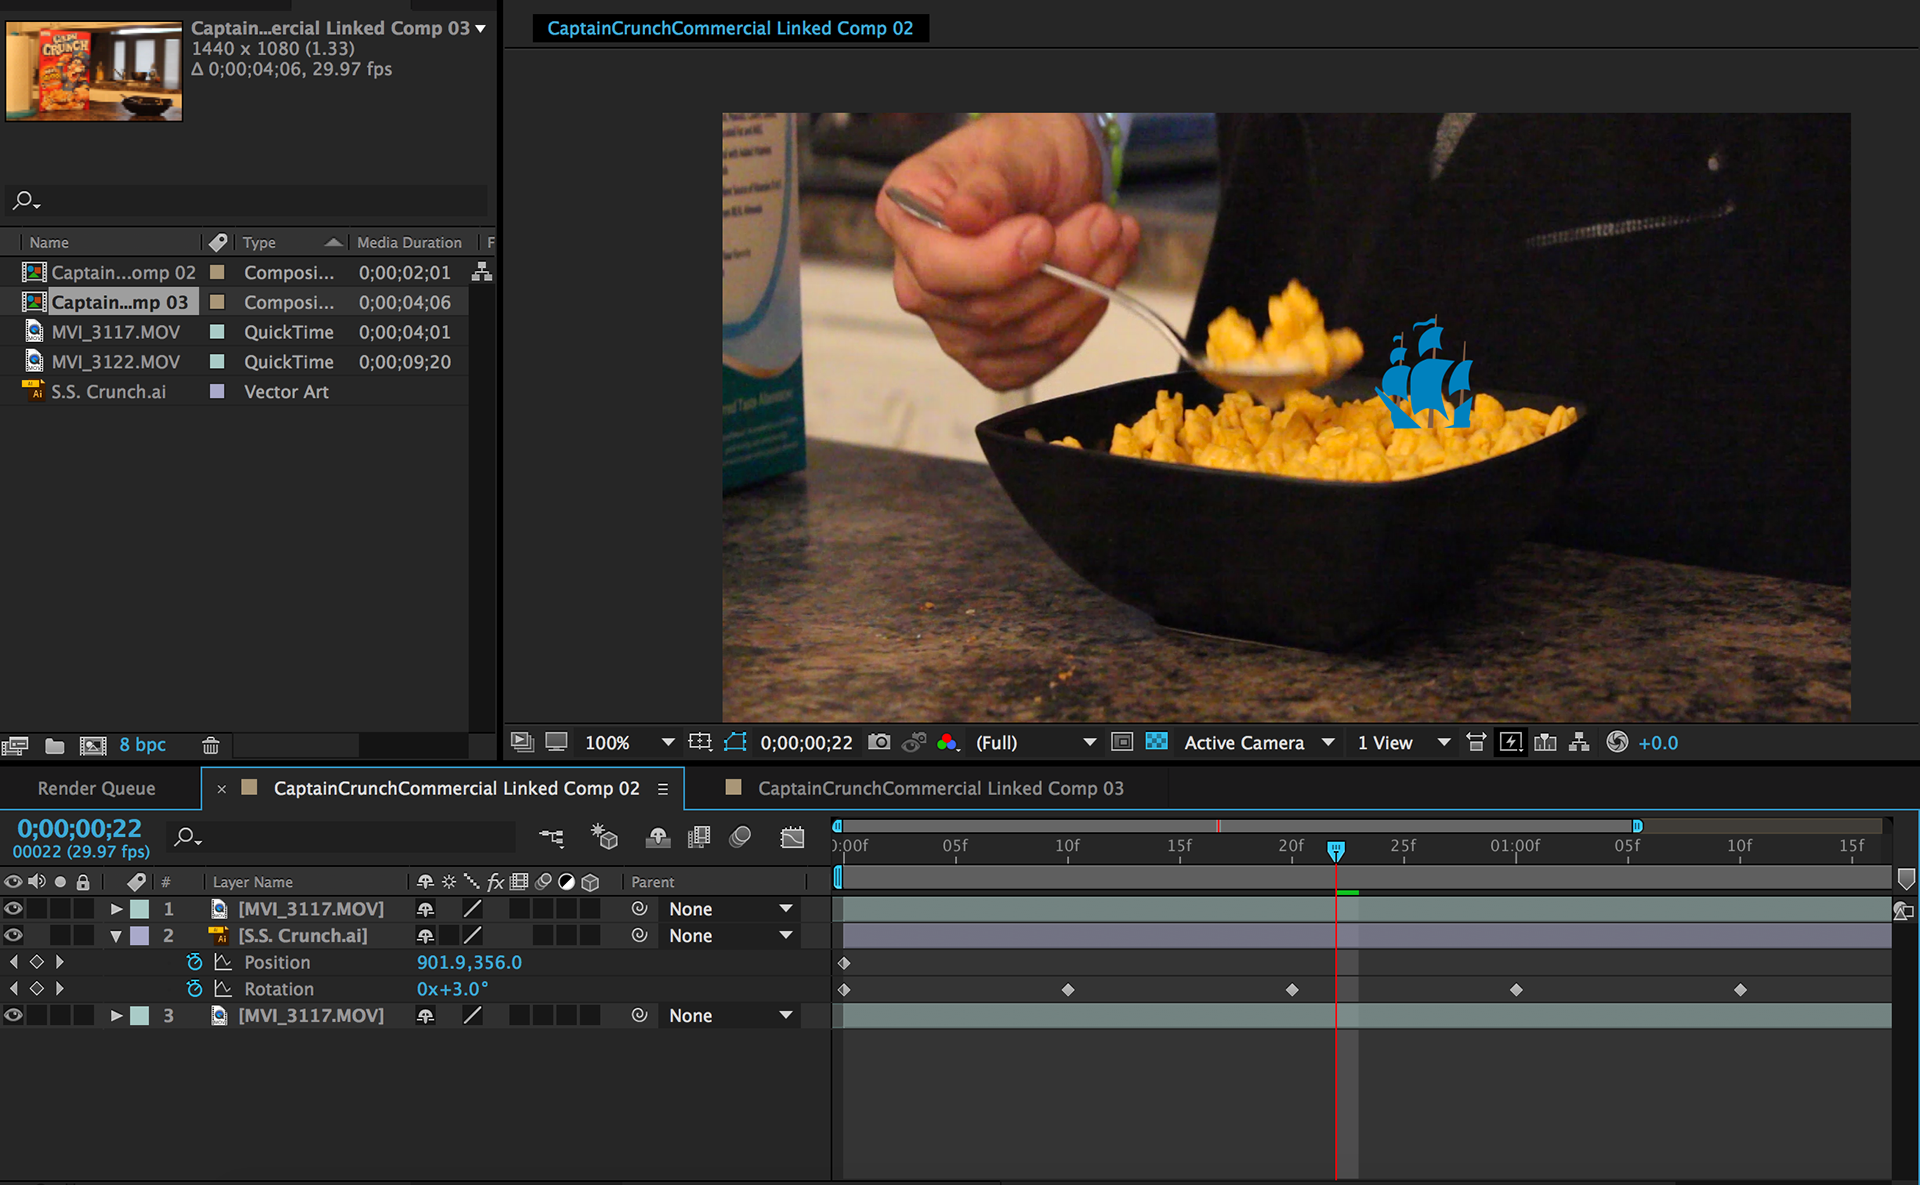Toggle visibility of layer 1 MVI_3117.MOV
The width and height of the screenshot is (1920, 1185).
13,909
